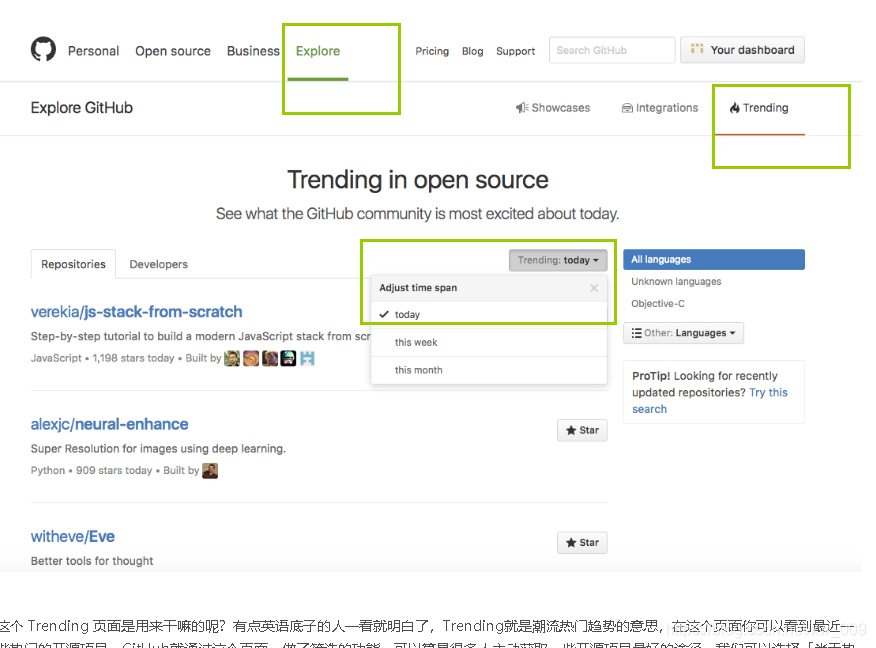
Task: Select the today time span option
Action: [x=489, y=315]
